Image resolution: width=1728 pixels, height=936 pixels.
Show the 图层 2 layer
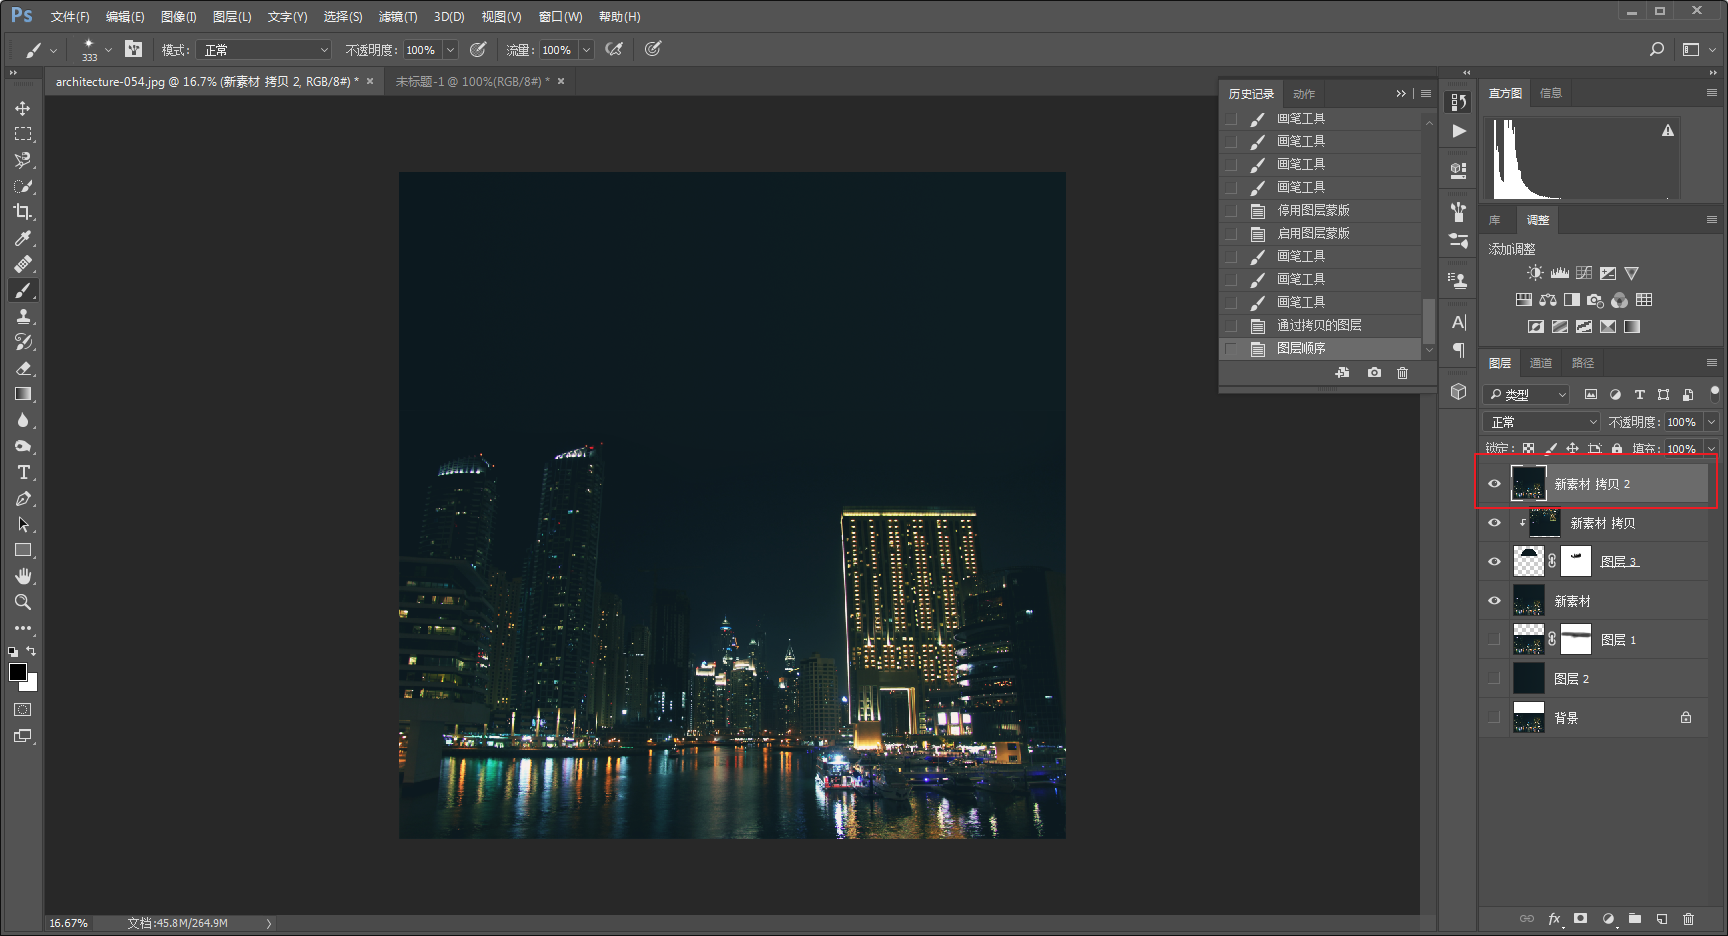pyautogui.click(x=1495, y=679)
